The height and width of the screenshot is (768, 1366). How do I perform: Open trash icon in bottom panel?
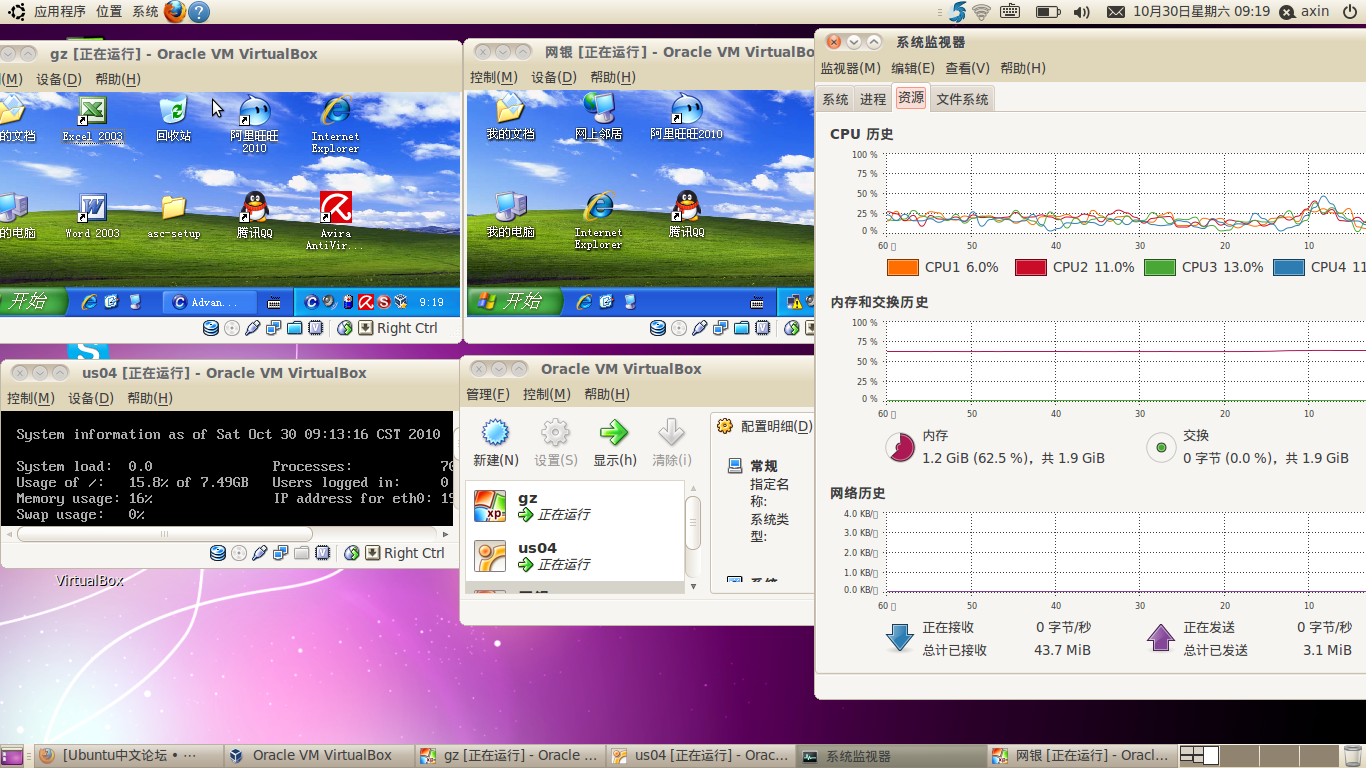[x=1352, y=755]
